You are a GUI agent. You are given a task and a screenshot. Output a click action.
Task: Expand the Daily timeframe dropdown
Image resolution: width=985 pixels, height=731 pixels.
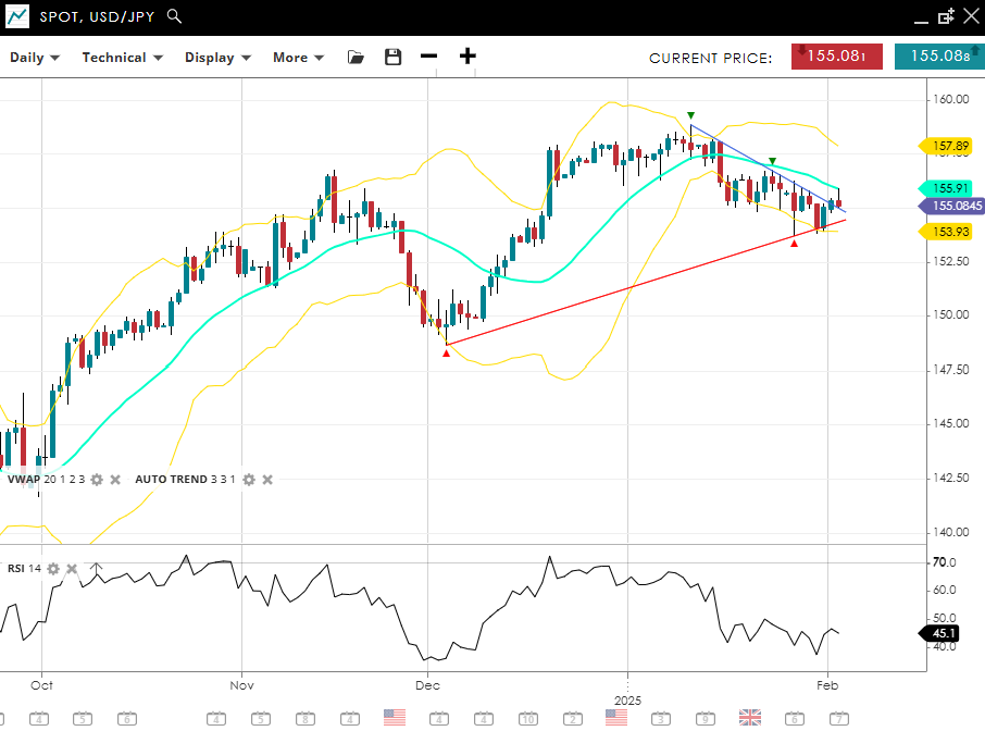point(35,57)
